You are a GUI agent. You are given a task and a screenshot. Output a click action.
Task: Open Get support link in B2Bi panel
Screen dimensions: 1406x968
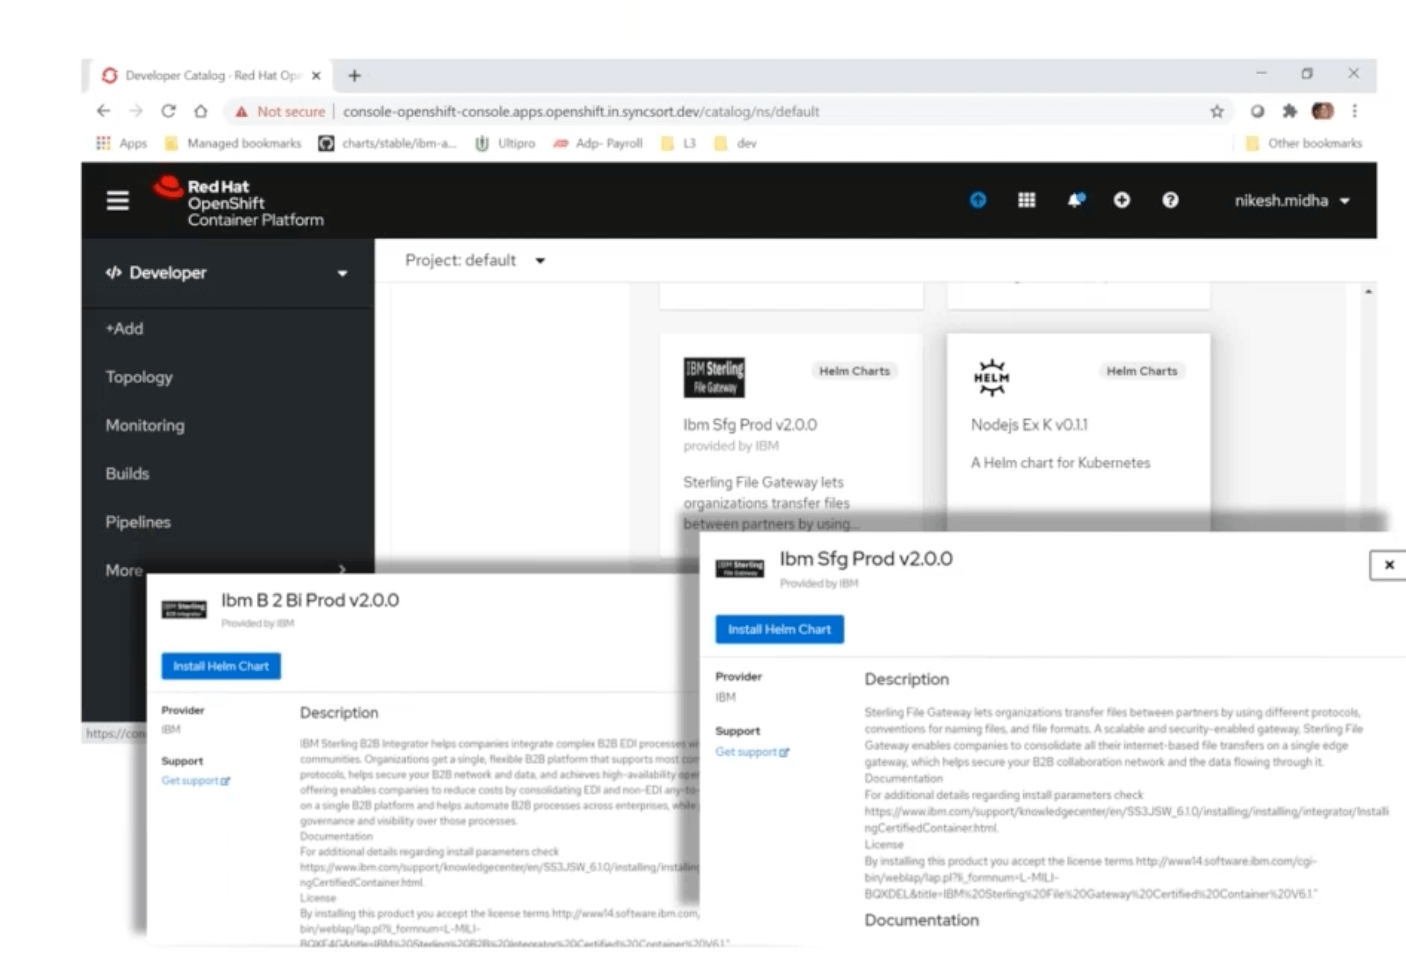[x=196, y=781]
